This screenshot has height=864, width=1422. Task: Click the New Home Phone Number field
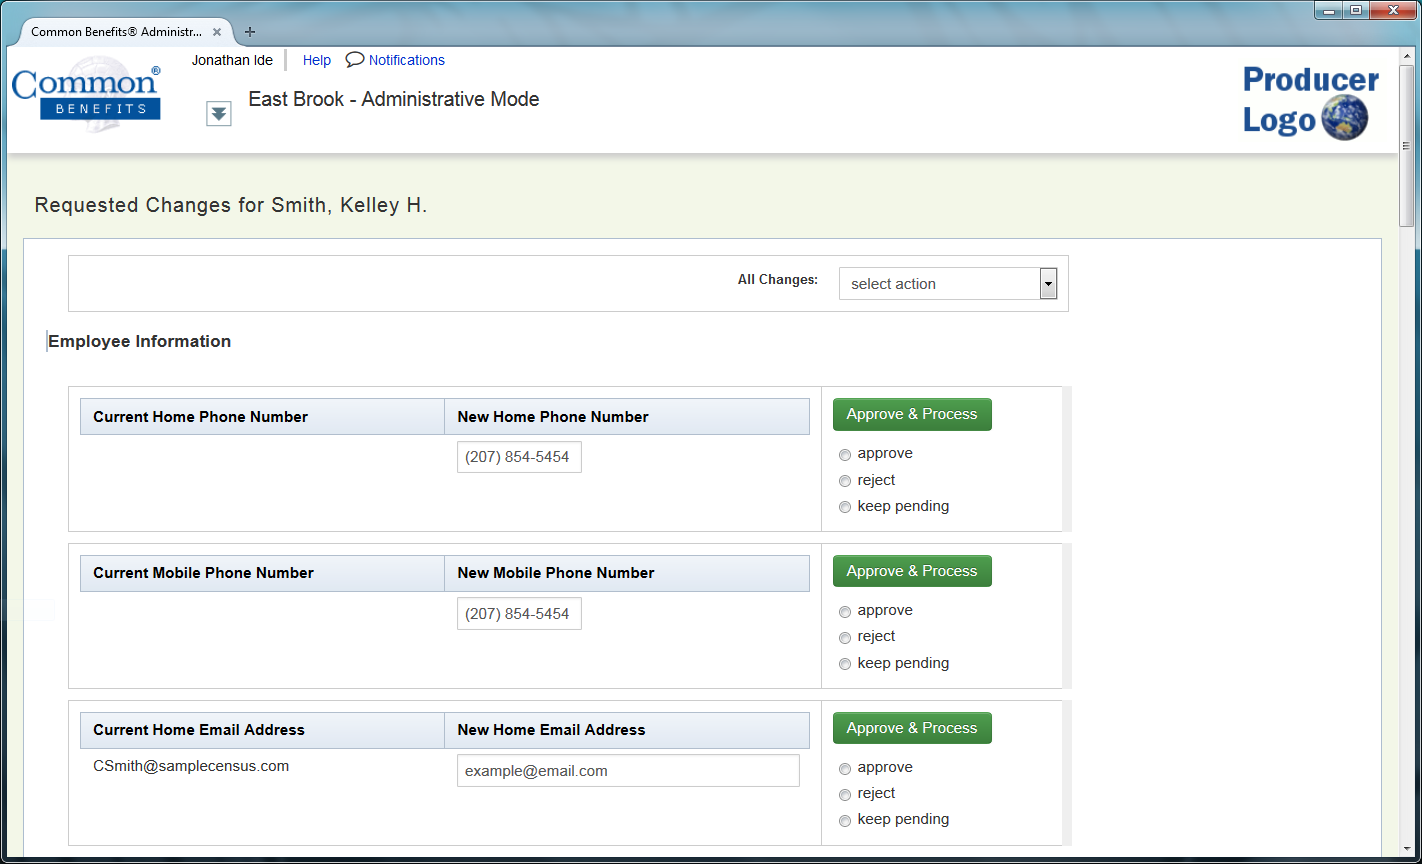519,456
